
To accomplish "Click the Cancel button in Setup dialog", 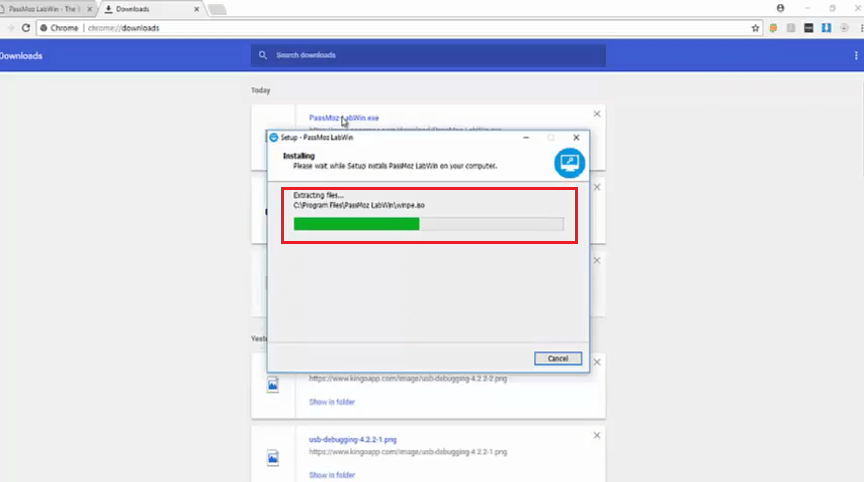I will point(558,359).
